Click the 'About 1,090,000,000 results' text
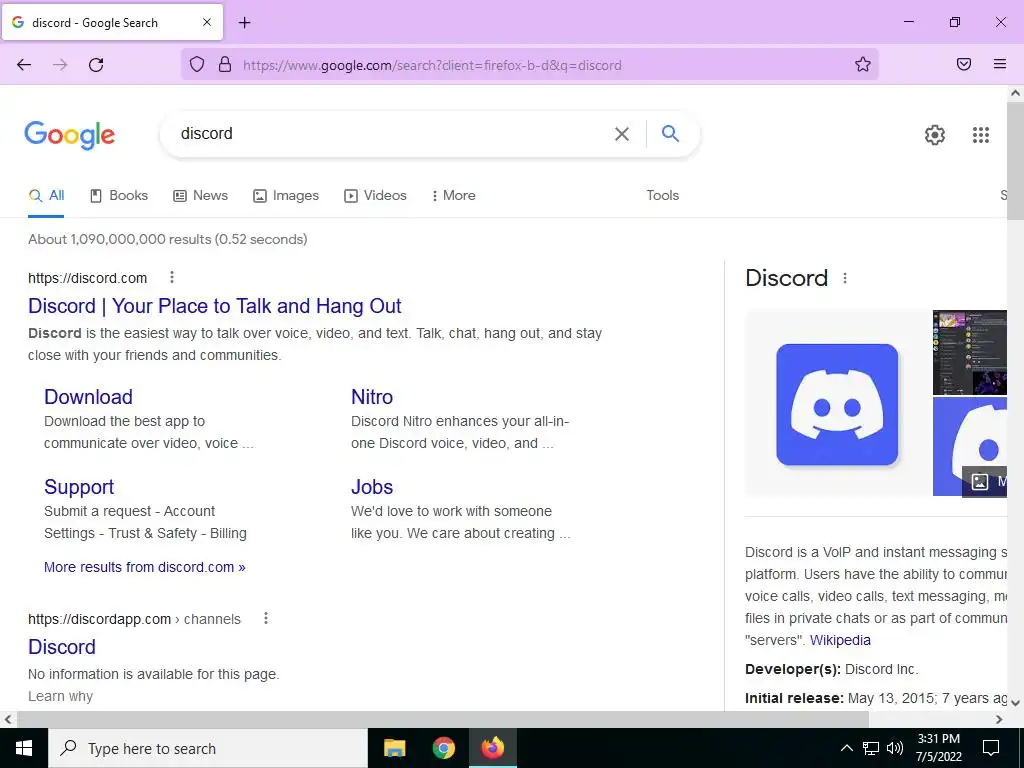Screen dimensions: 1024x768 (x=167, y=239)
